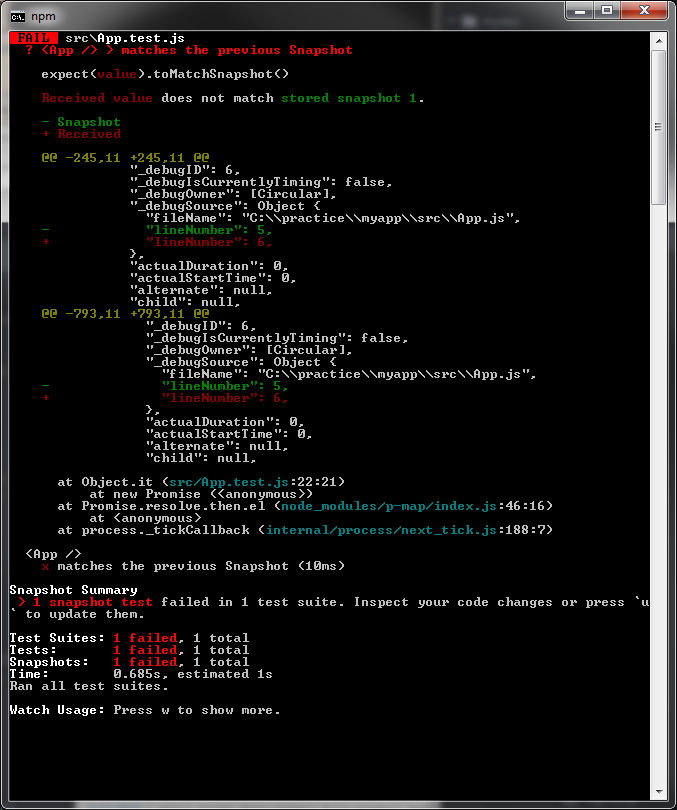
Task: Click the green 'stored snapshot 1' text
Action: click(x=349, y=98)
